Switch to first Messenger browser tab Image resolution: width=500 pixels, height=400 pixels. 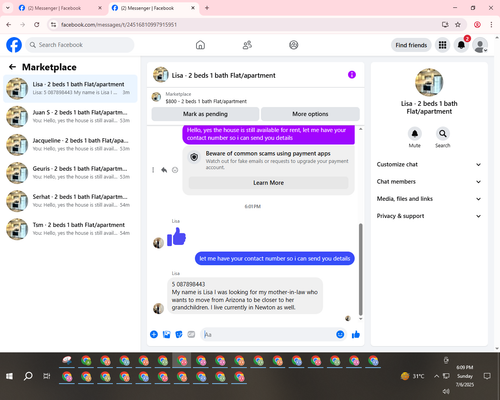(60, 8)
